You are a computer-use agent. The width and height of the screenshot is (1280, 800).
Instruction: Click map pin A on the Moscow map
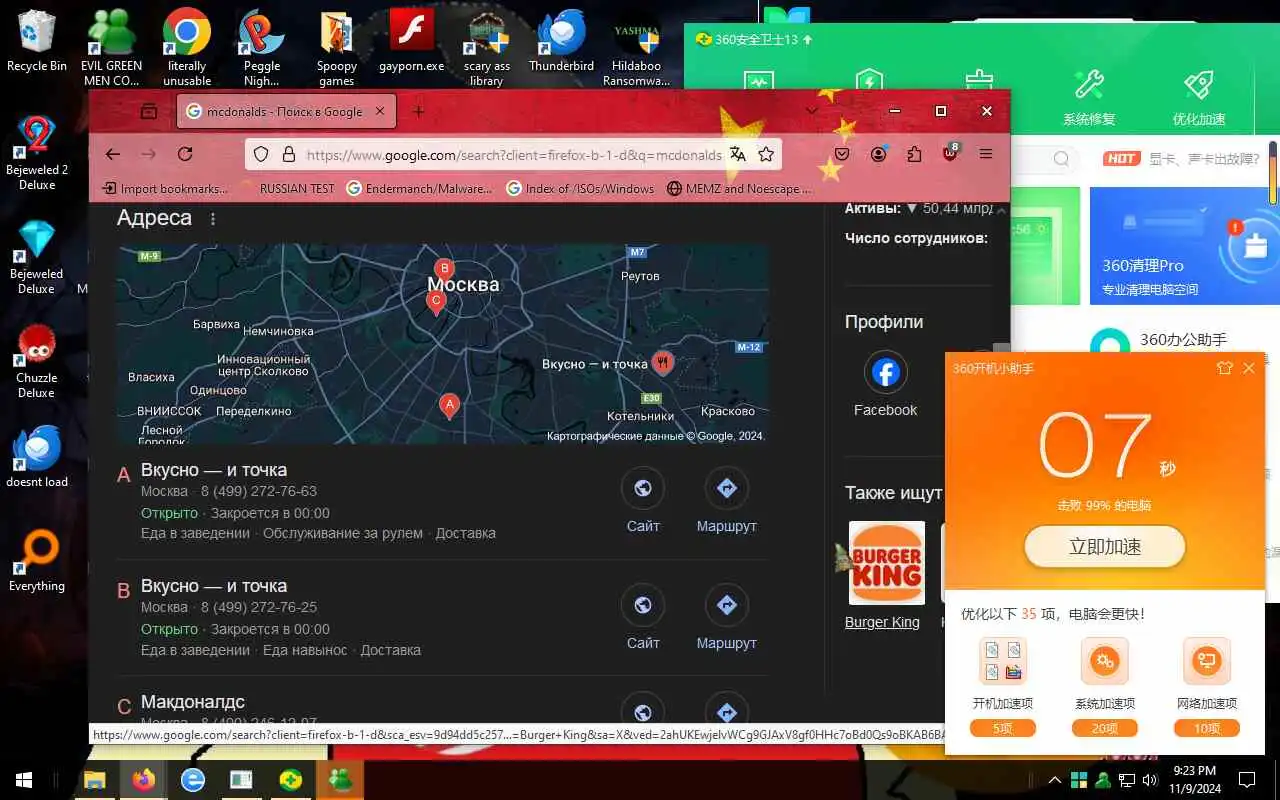click(449, 405)
